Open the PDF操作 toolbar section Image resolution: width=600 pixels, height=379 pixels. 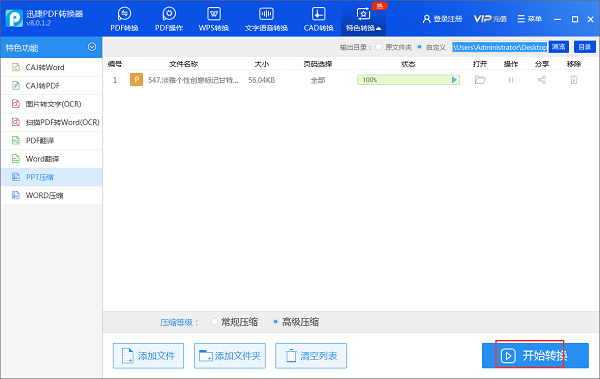169,19
